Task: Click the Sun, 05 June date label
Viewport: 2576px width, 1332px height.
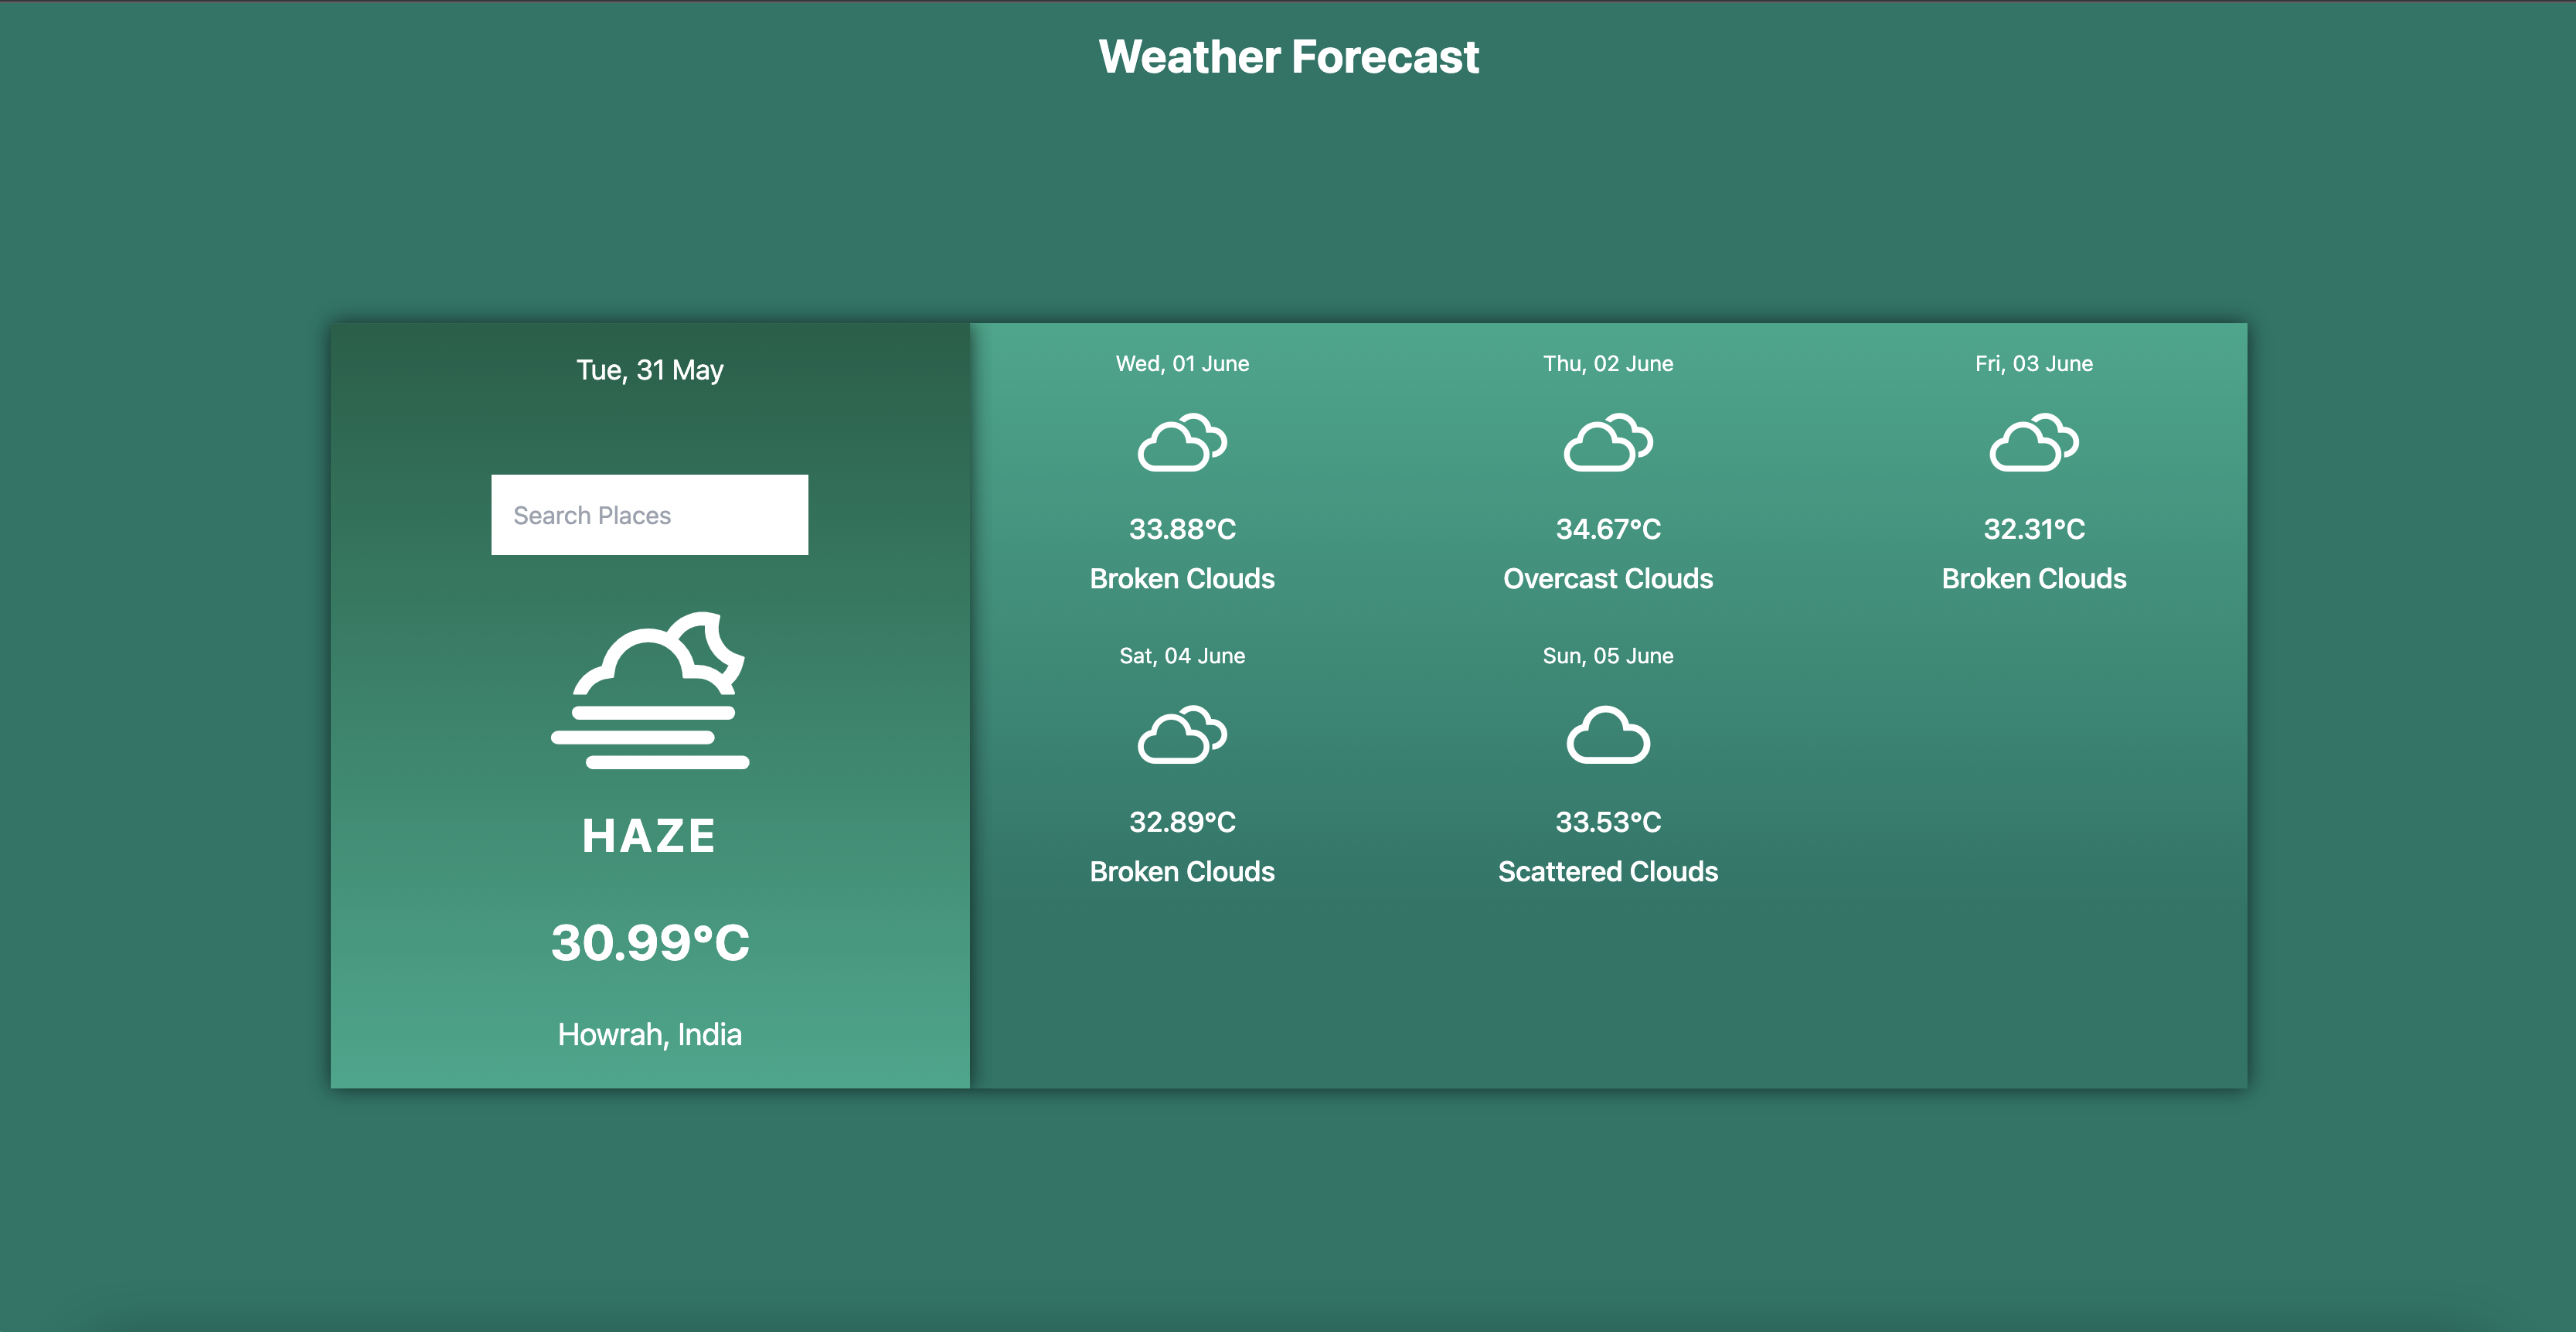Action: click(x=1608, y=656)
